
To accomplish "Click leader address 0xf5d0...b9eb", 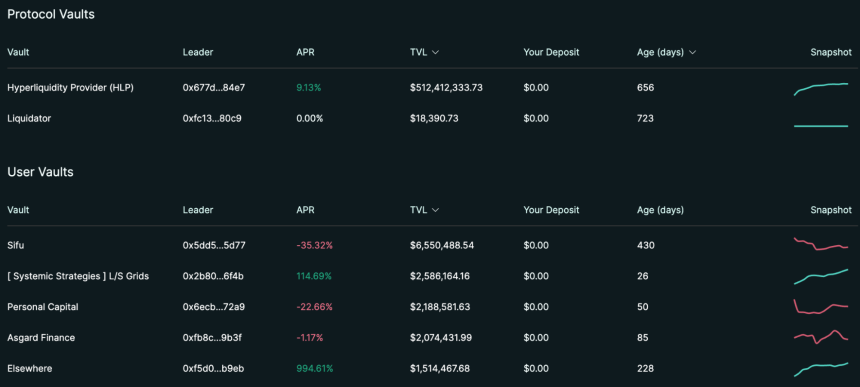I will tap(213, 368).
